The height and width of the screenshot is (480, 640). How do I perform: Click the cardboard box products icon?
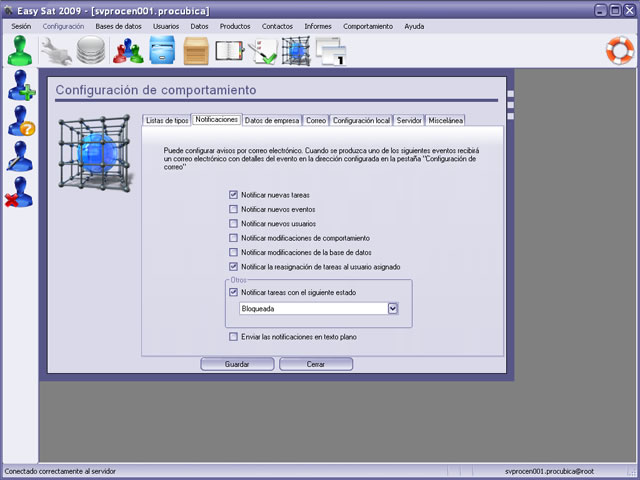196,50
